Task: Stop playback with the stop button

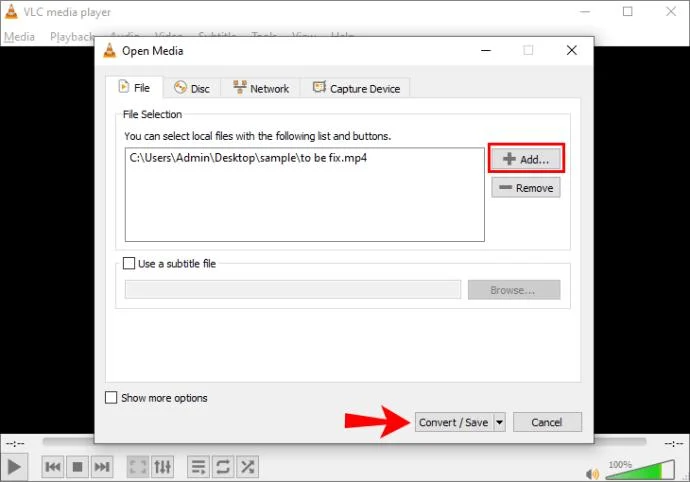Action: [x=77, y=467]
